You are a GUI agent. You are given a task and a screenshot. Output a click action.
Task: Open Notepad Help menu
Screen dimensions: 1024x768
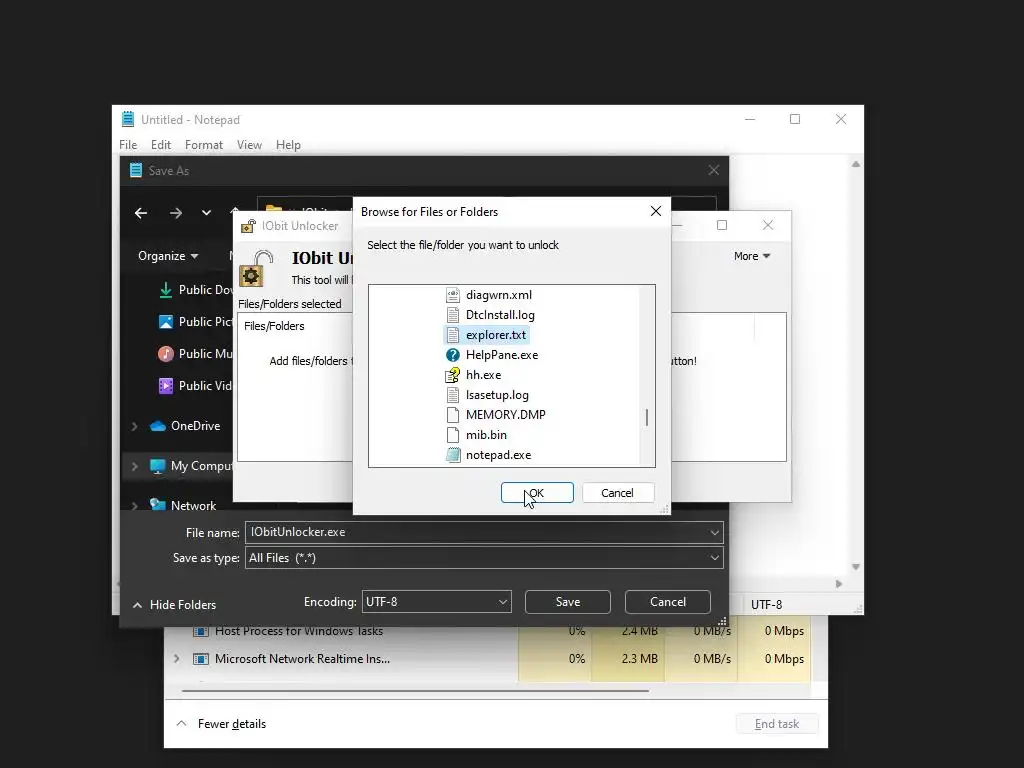288,145
